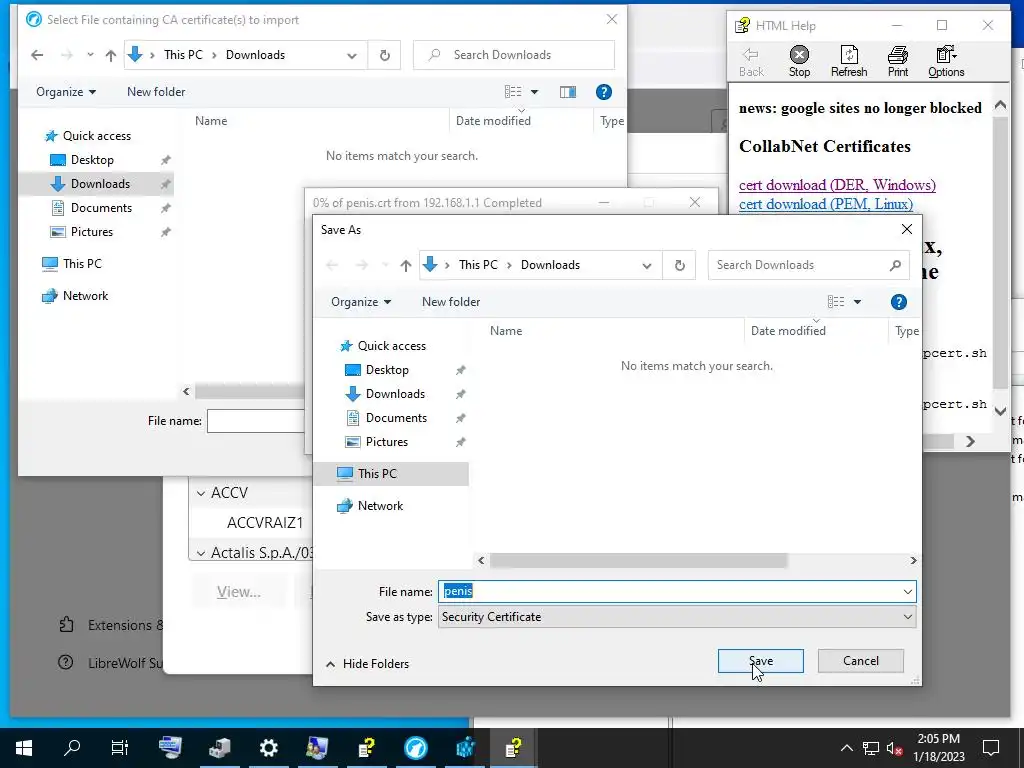Open view options arrow in Save As dialog
This screenshot has width=1024, height=768.
857,302
